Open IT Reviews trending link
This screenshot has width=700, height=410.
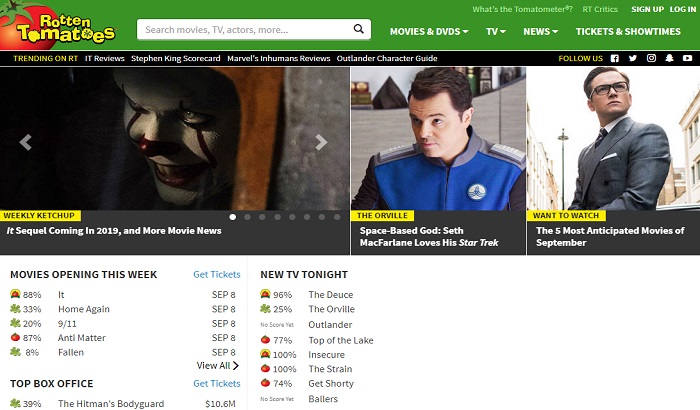[x=104, y=58]
